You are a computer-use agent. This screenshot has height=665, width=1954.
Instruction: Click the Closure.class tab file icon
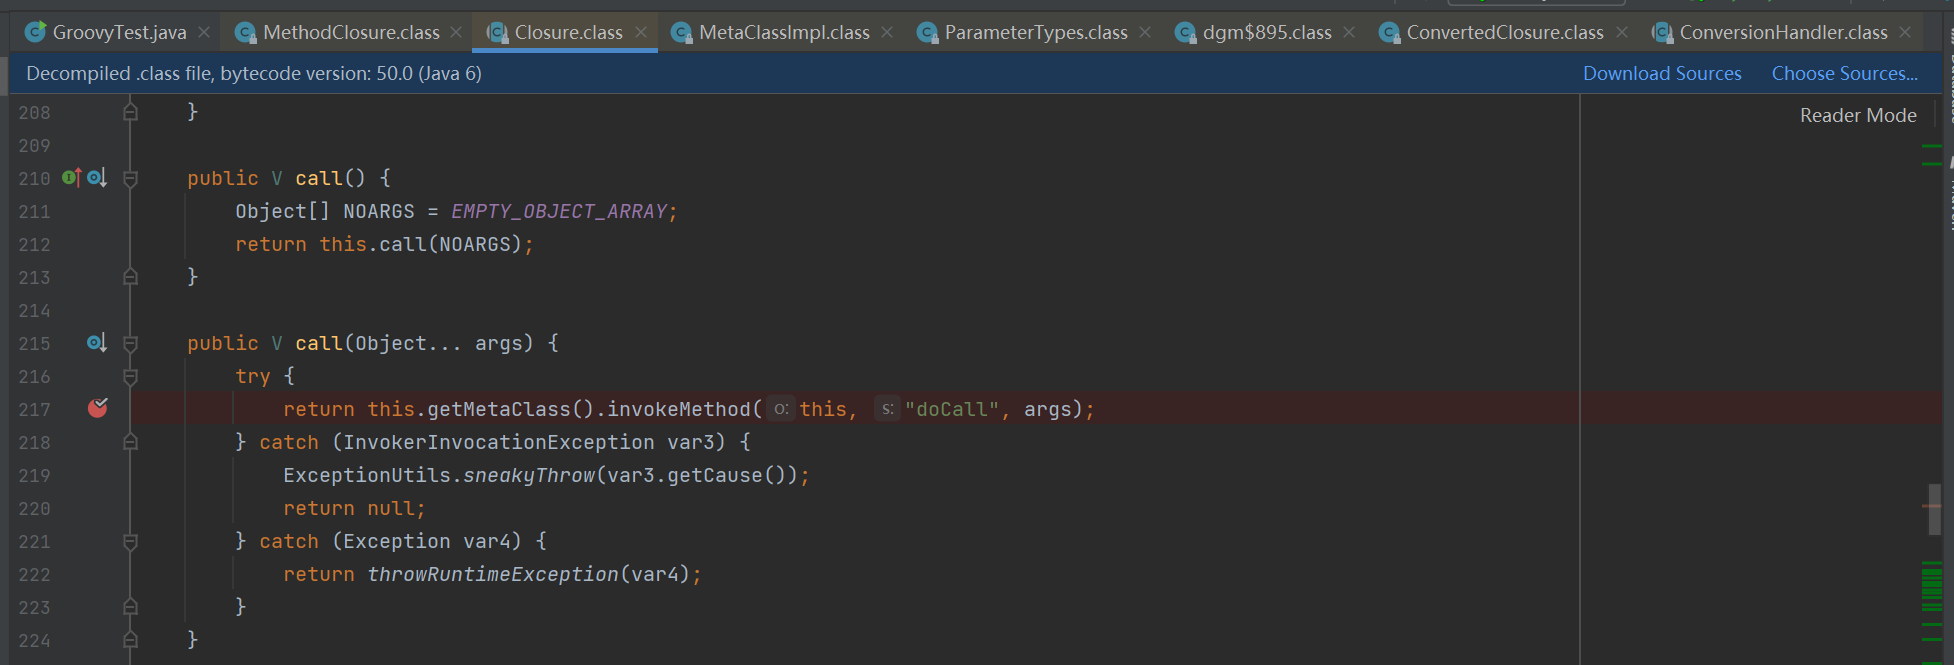coord(497,33)
